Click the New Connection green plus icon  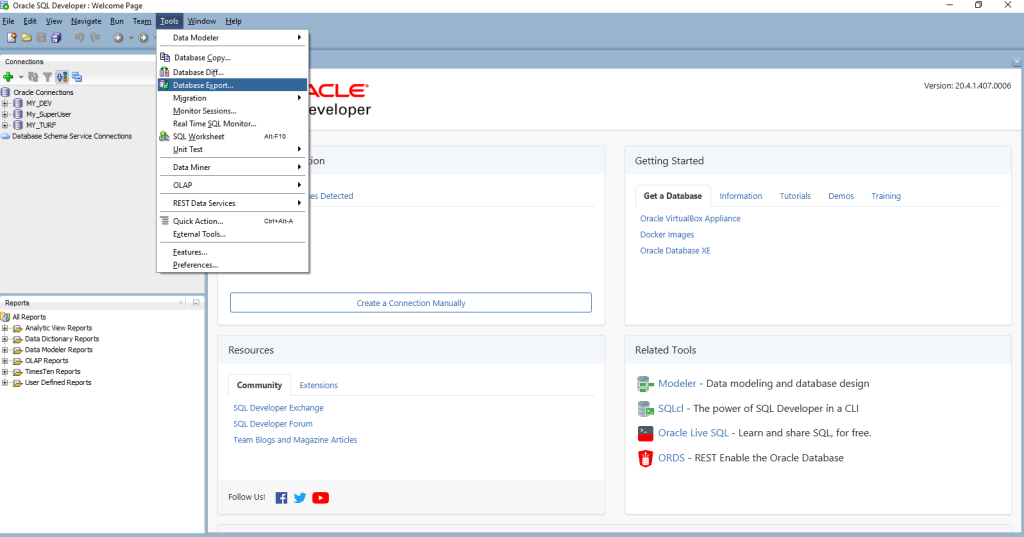(x=8, y=77)
